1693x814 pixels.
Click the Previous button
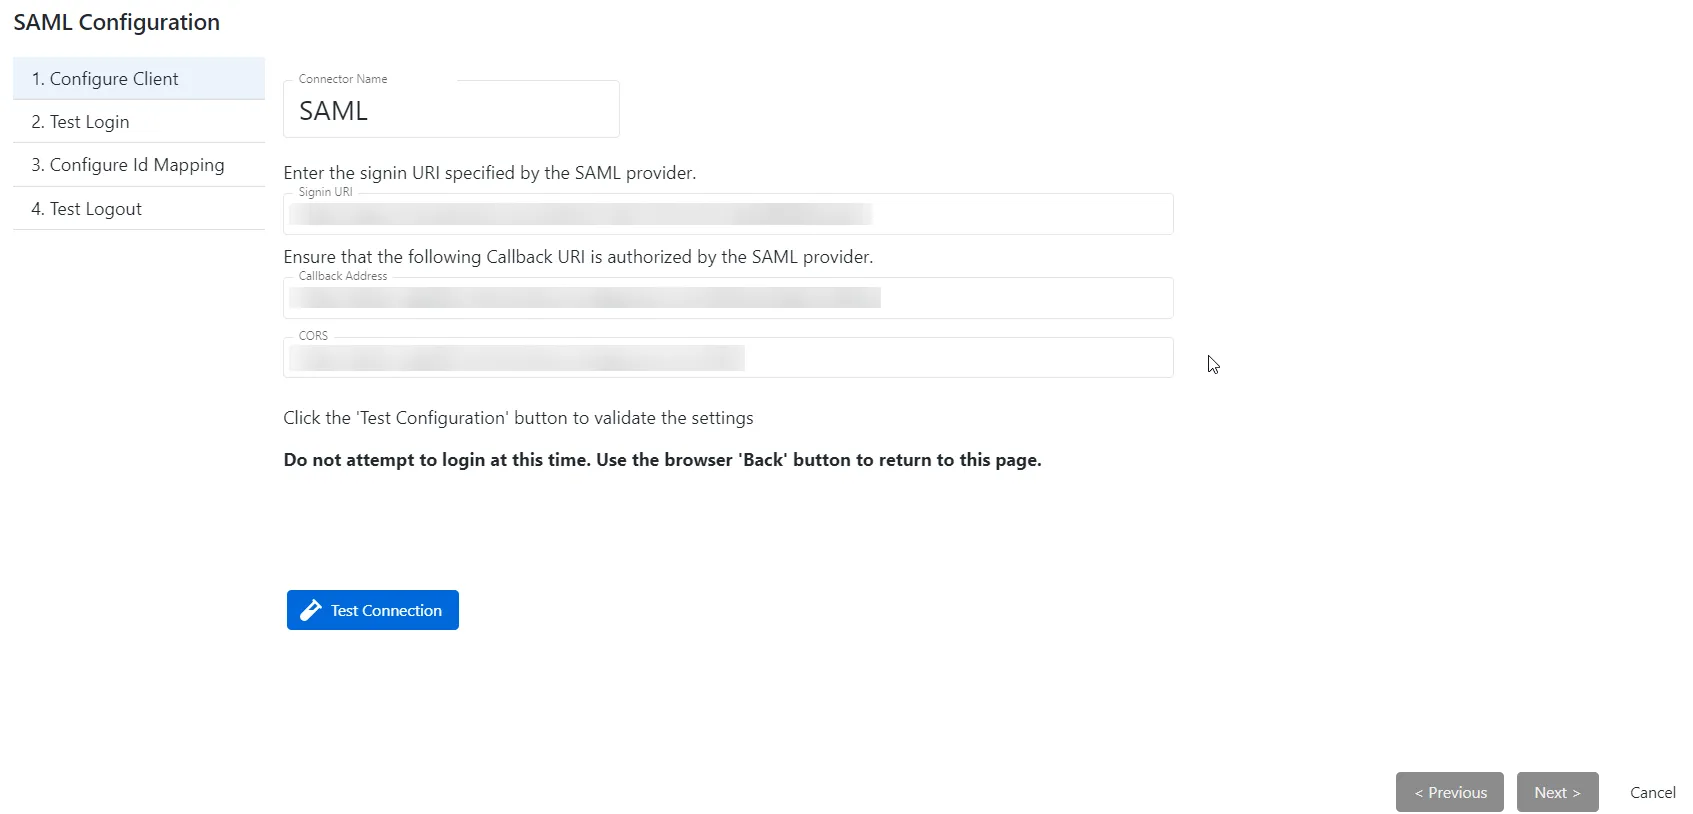point(1450,792)
